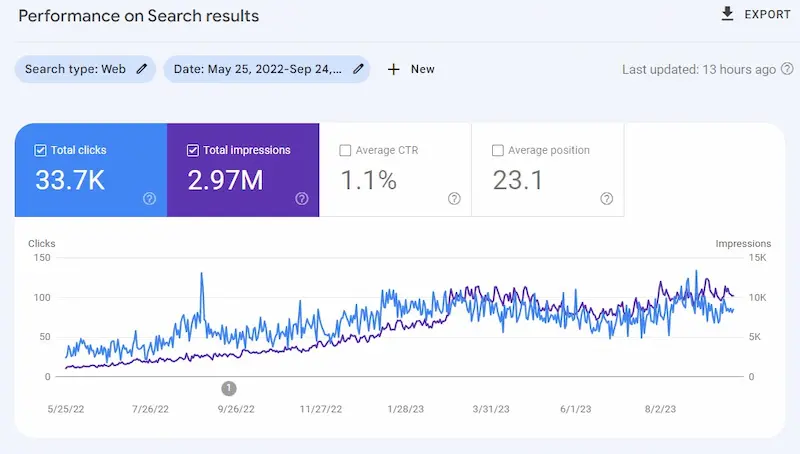Click pencil icon on Date chip
This screenshot has height=454, width=800.
(358, 69)
